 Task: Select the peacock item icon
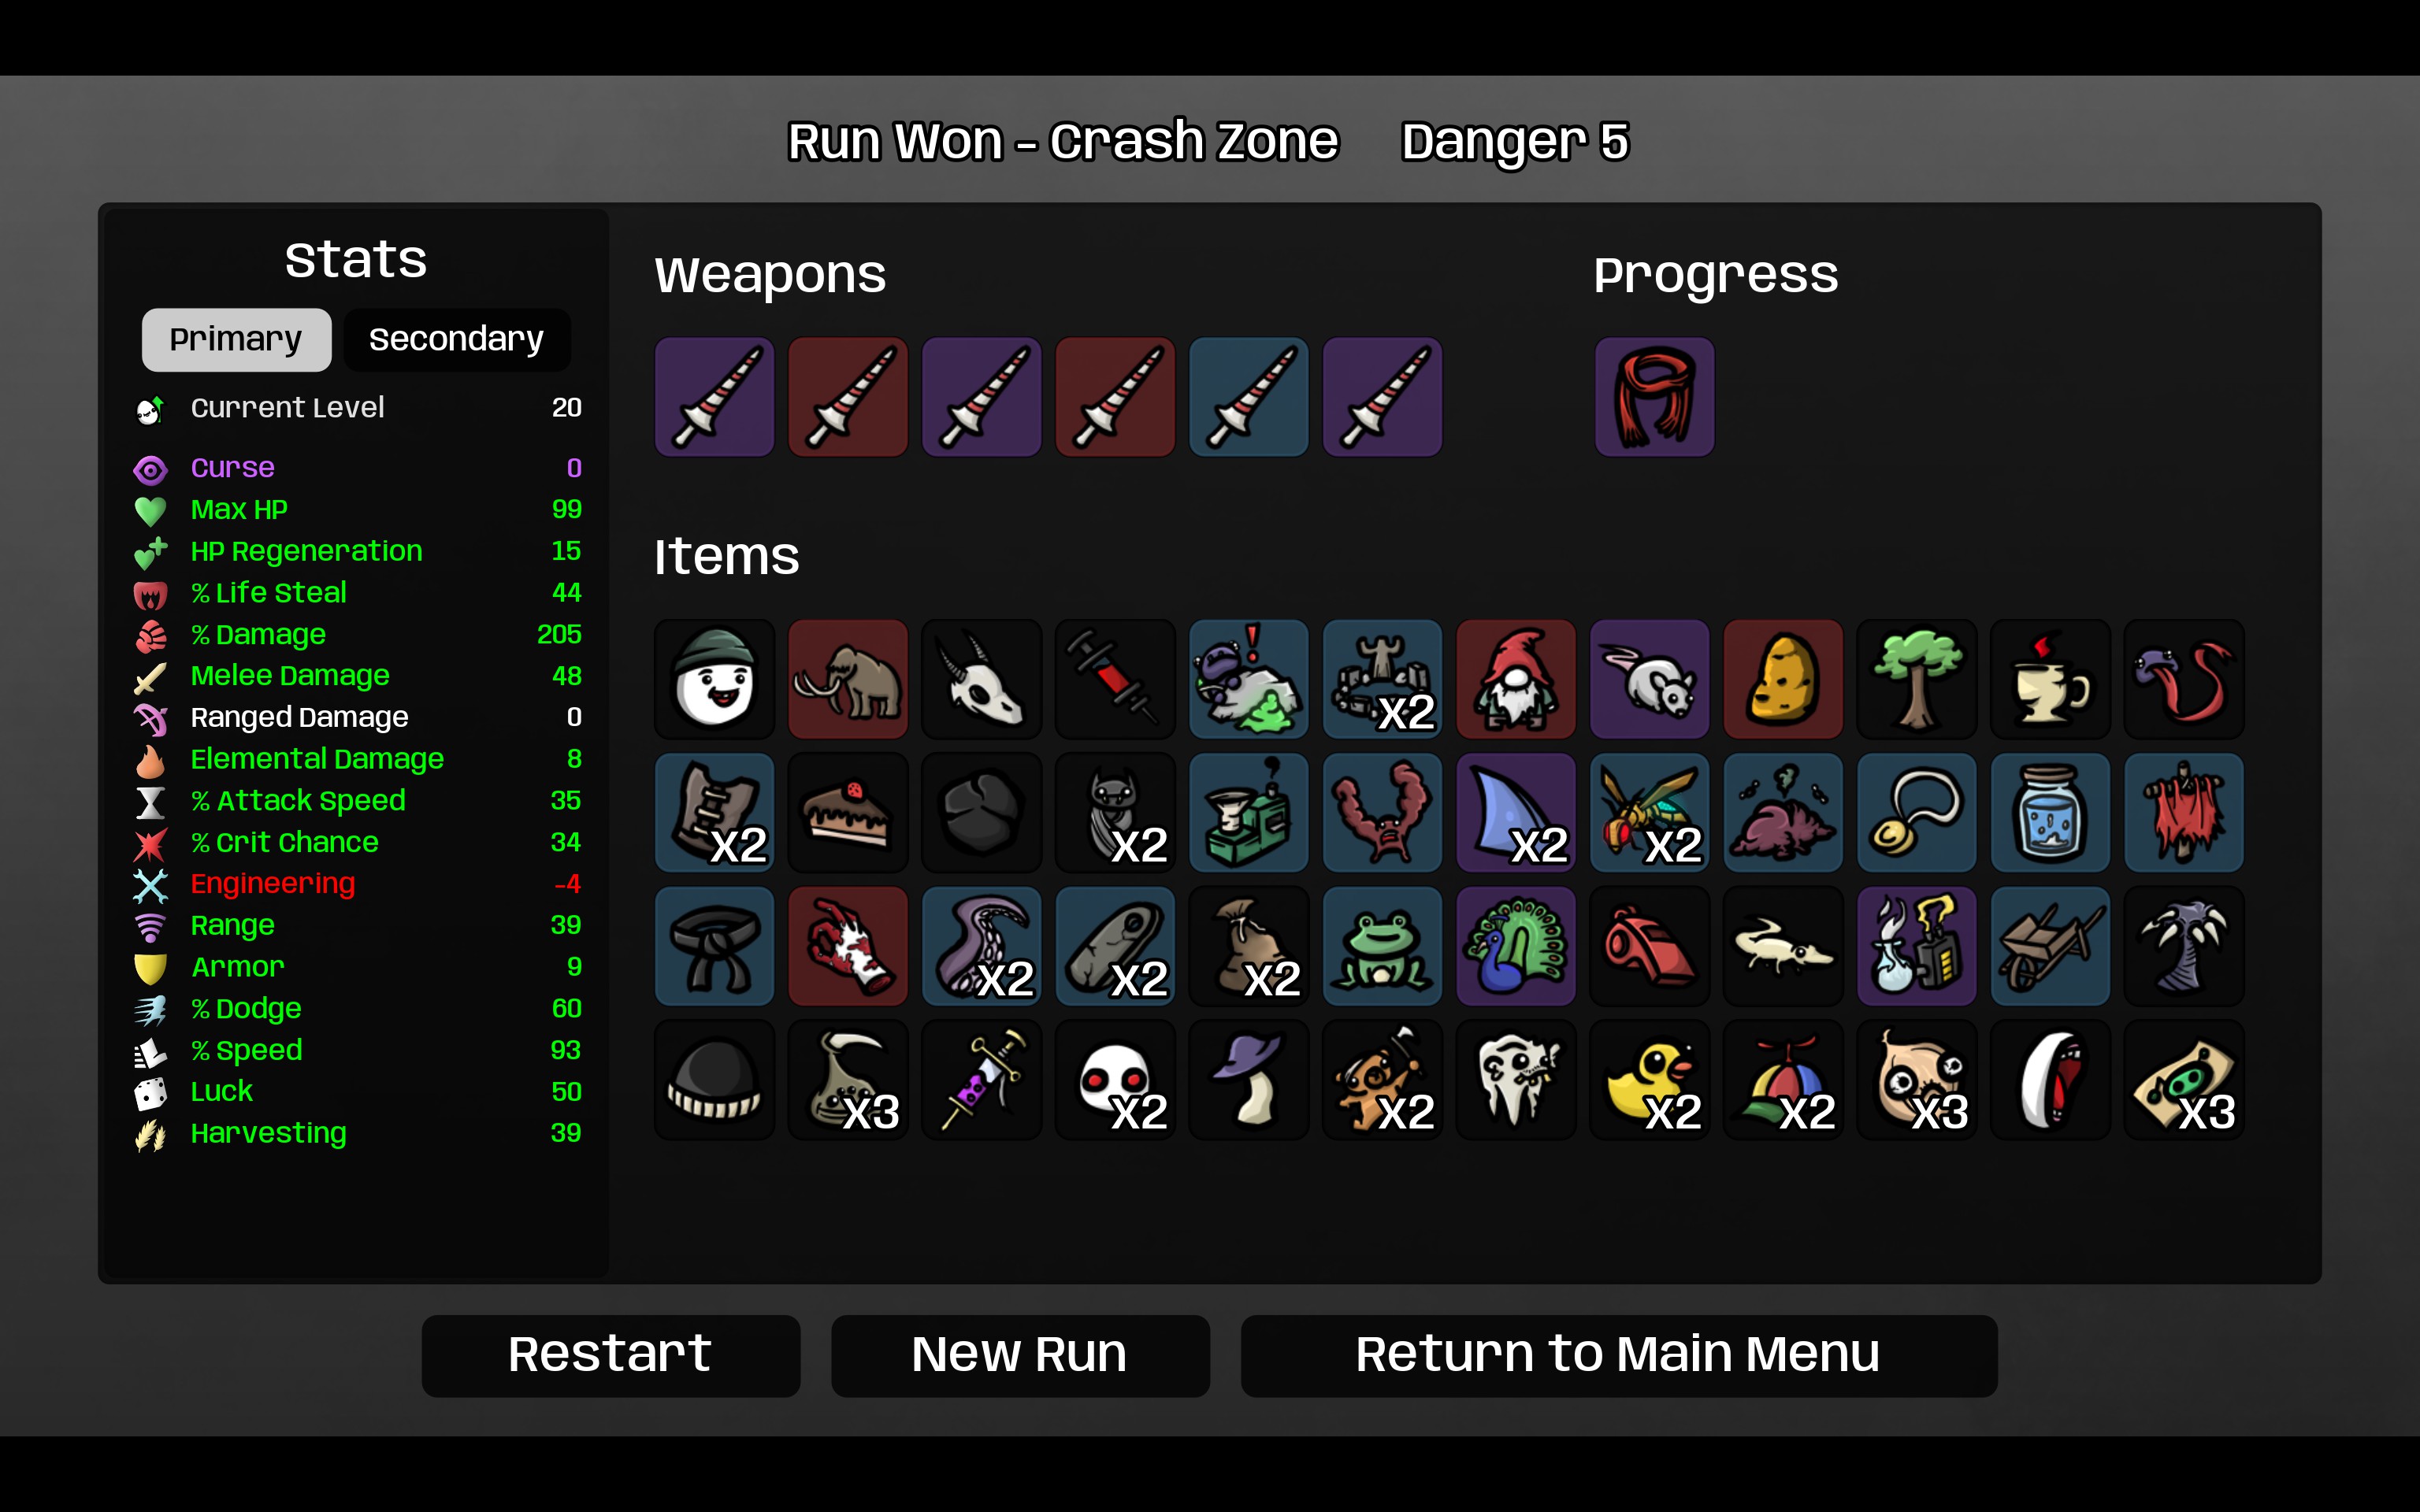[1516, 946]
